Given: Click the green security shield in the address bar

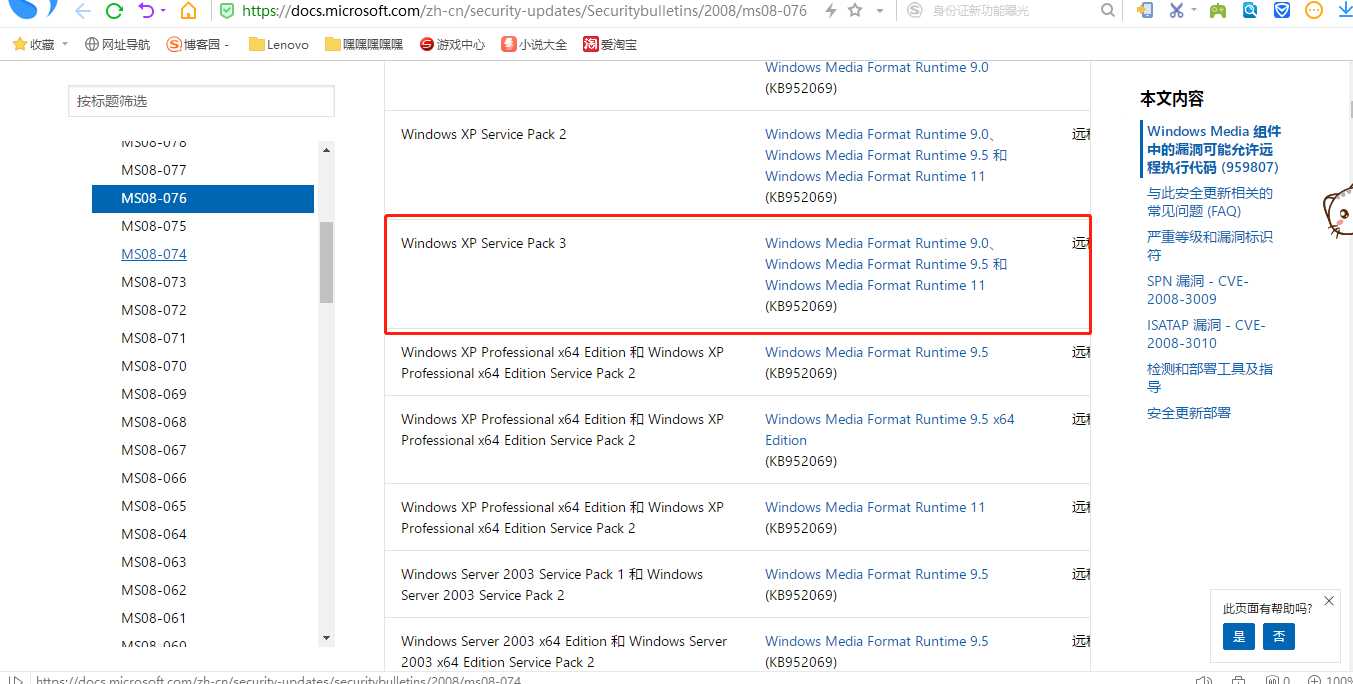Looking at the screenshot, I should (227, 11).
